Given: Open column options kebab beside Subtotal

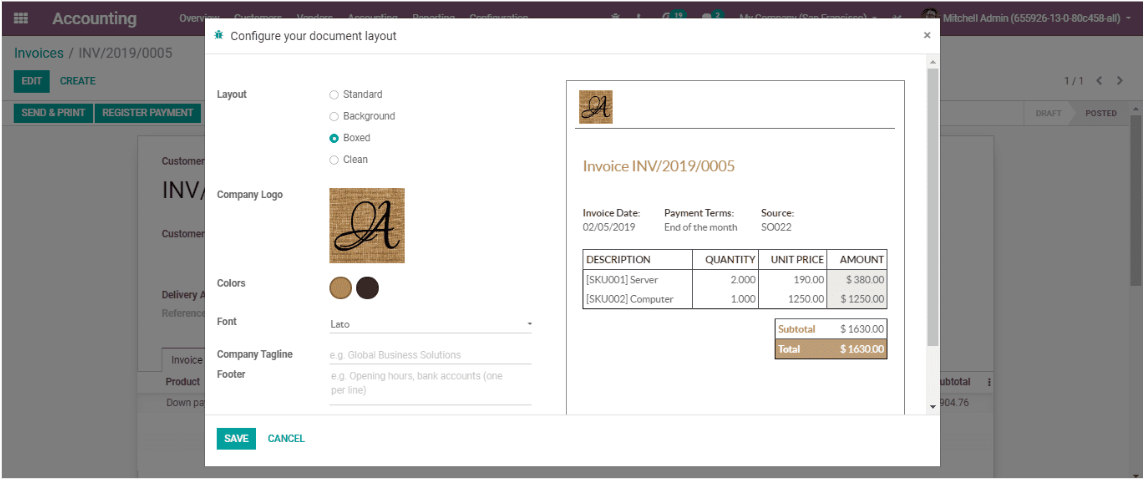Looking at the screenshot, I should pyautogui.click(x=988, y=381).
